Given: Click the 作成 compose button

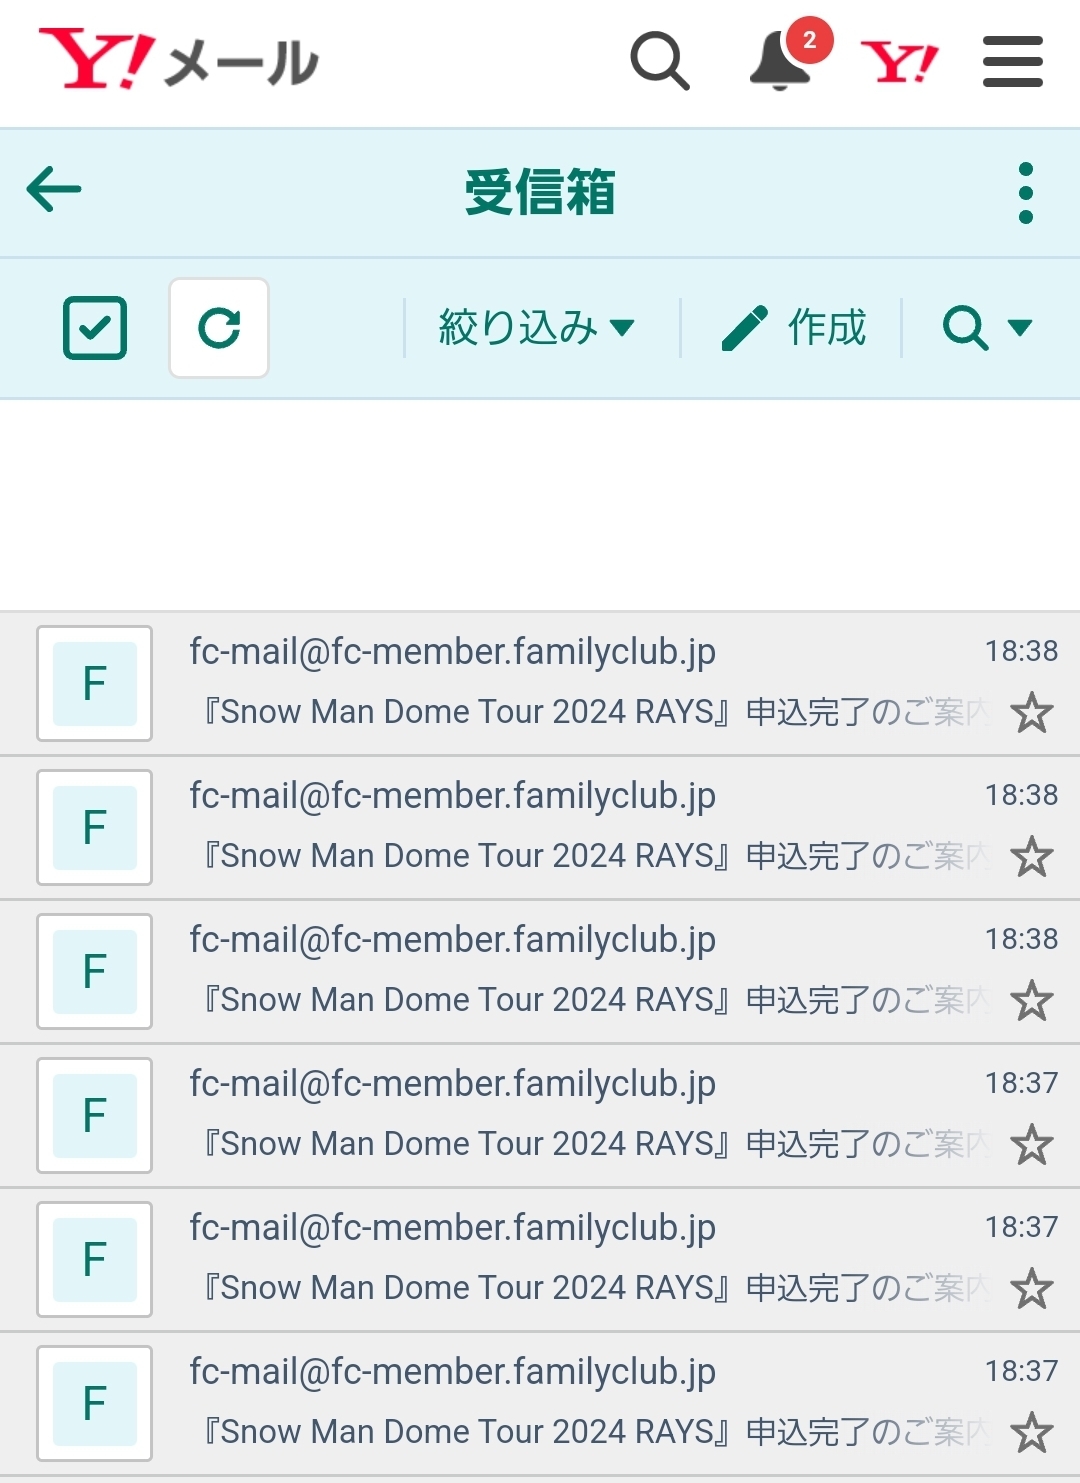Looking at the screenshot, I should pyautogui.click(x=794, y=328).
